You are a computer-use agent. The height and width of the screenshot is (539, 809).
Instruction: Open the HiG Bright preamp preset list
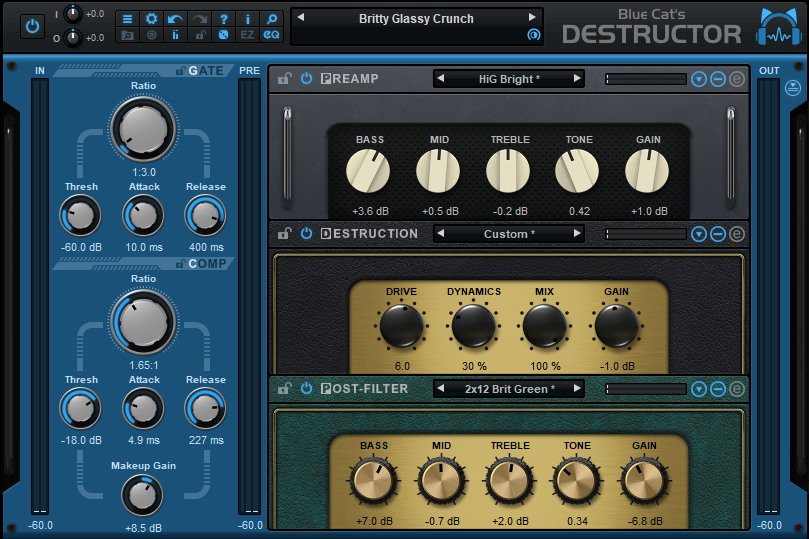point(508,79)
